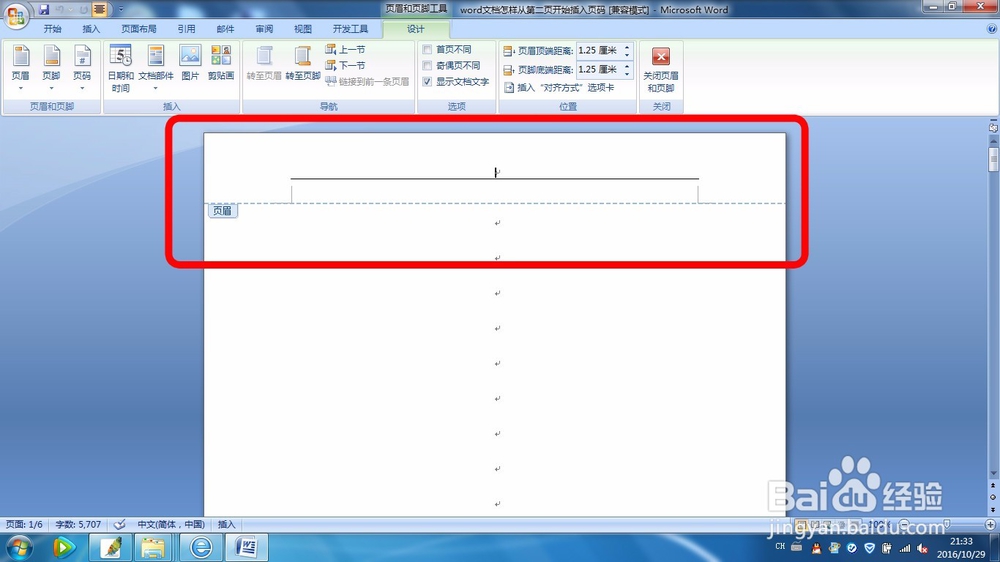Viewport: 1000px width, 562px height.
Task: Increase header top distance (页眉顶端距离) spinner
Action: 627,47
